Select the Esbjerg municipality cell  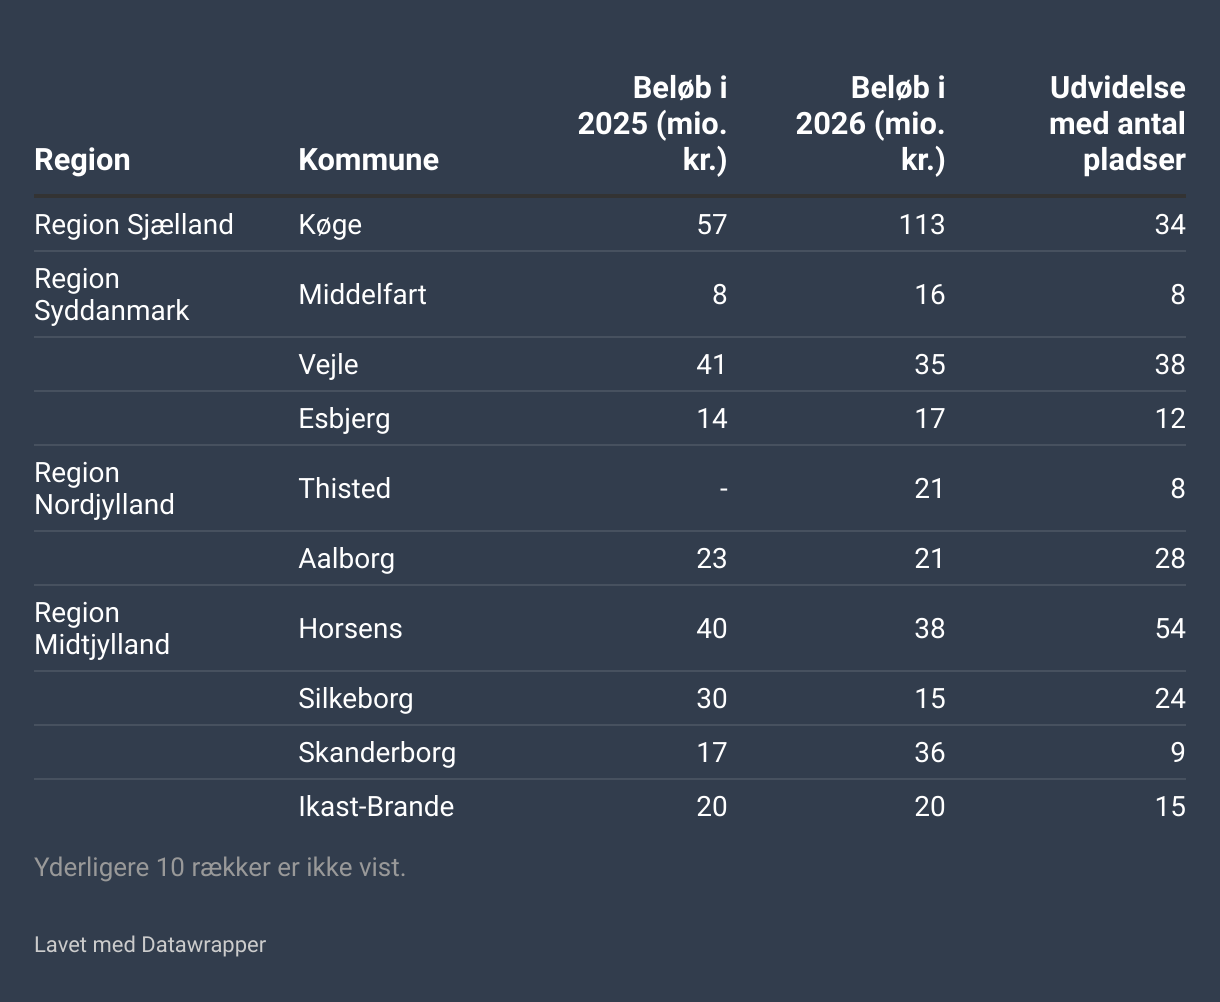click(344, 419)
